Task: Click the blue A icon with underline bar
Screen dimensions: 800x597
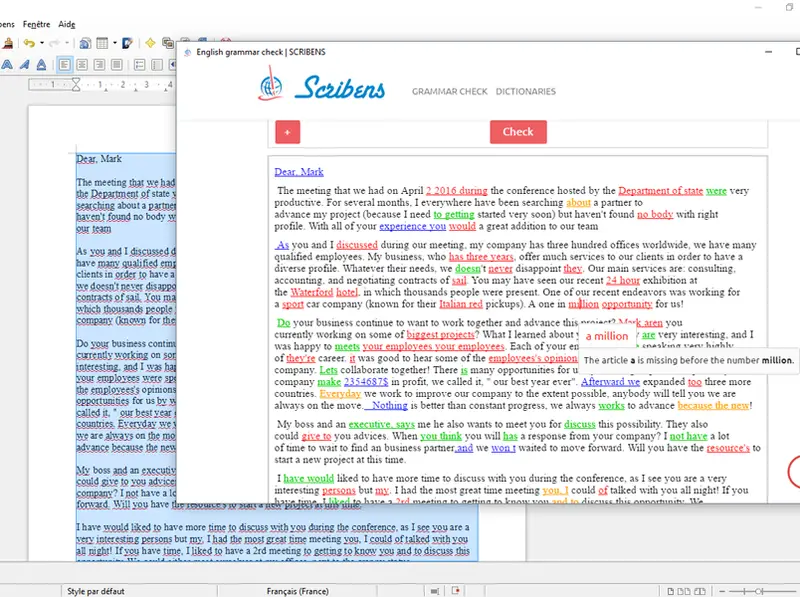Action: tap(41, 65)
